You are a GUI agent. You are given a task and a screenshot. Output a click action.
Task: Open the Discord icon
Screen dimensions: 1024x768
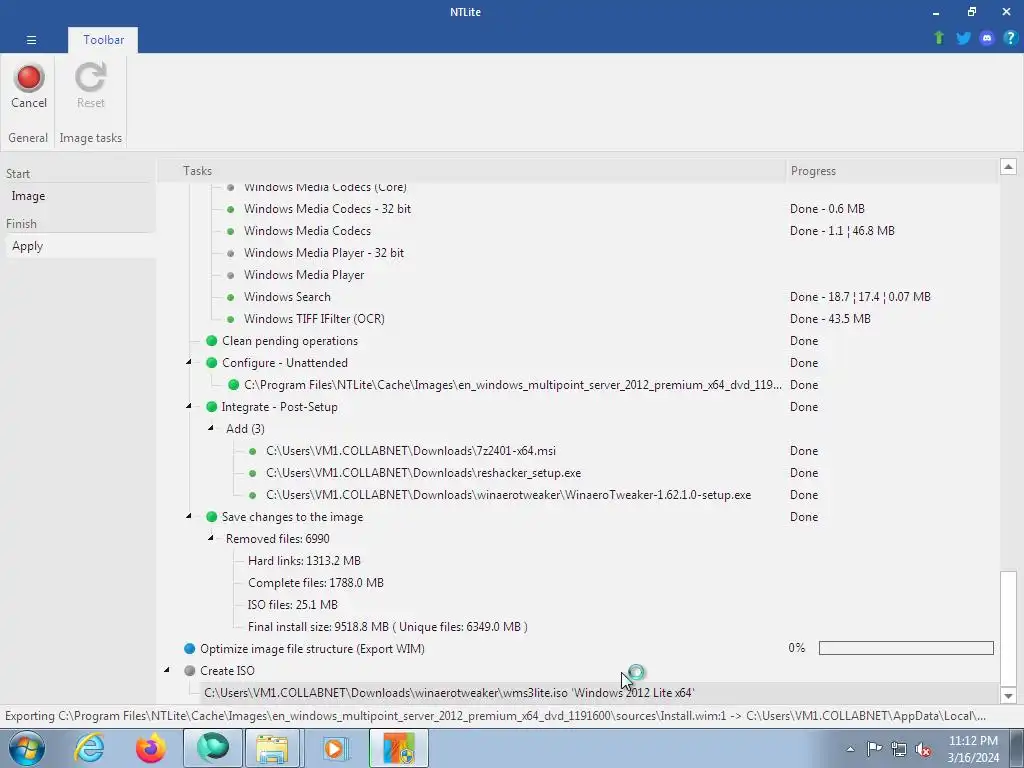coord(987,38)
